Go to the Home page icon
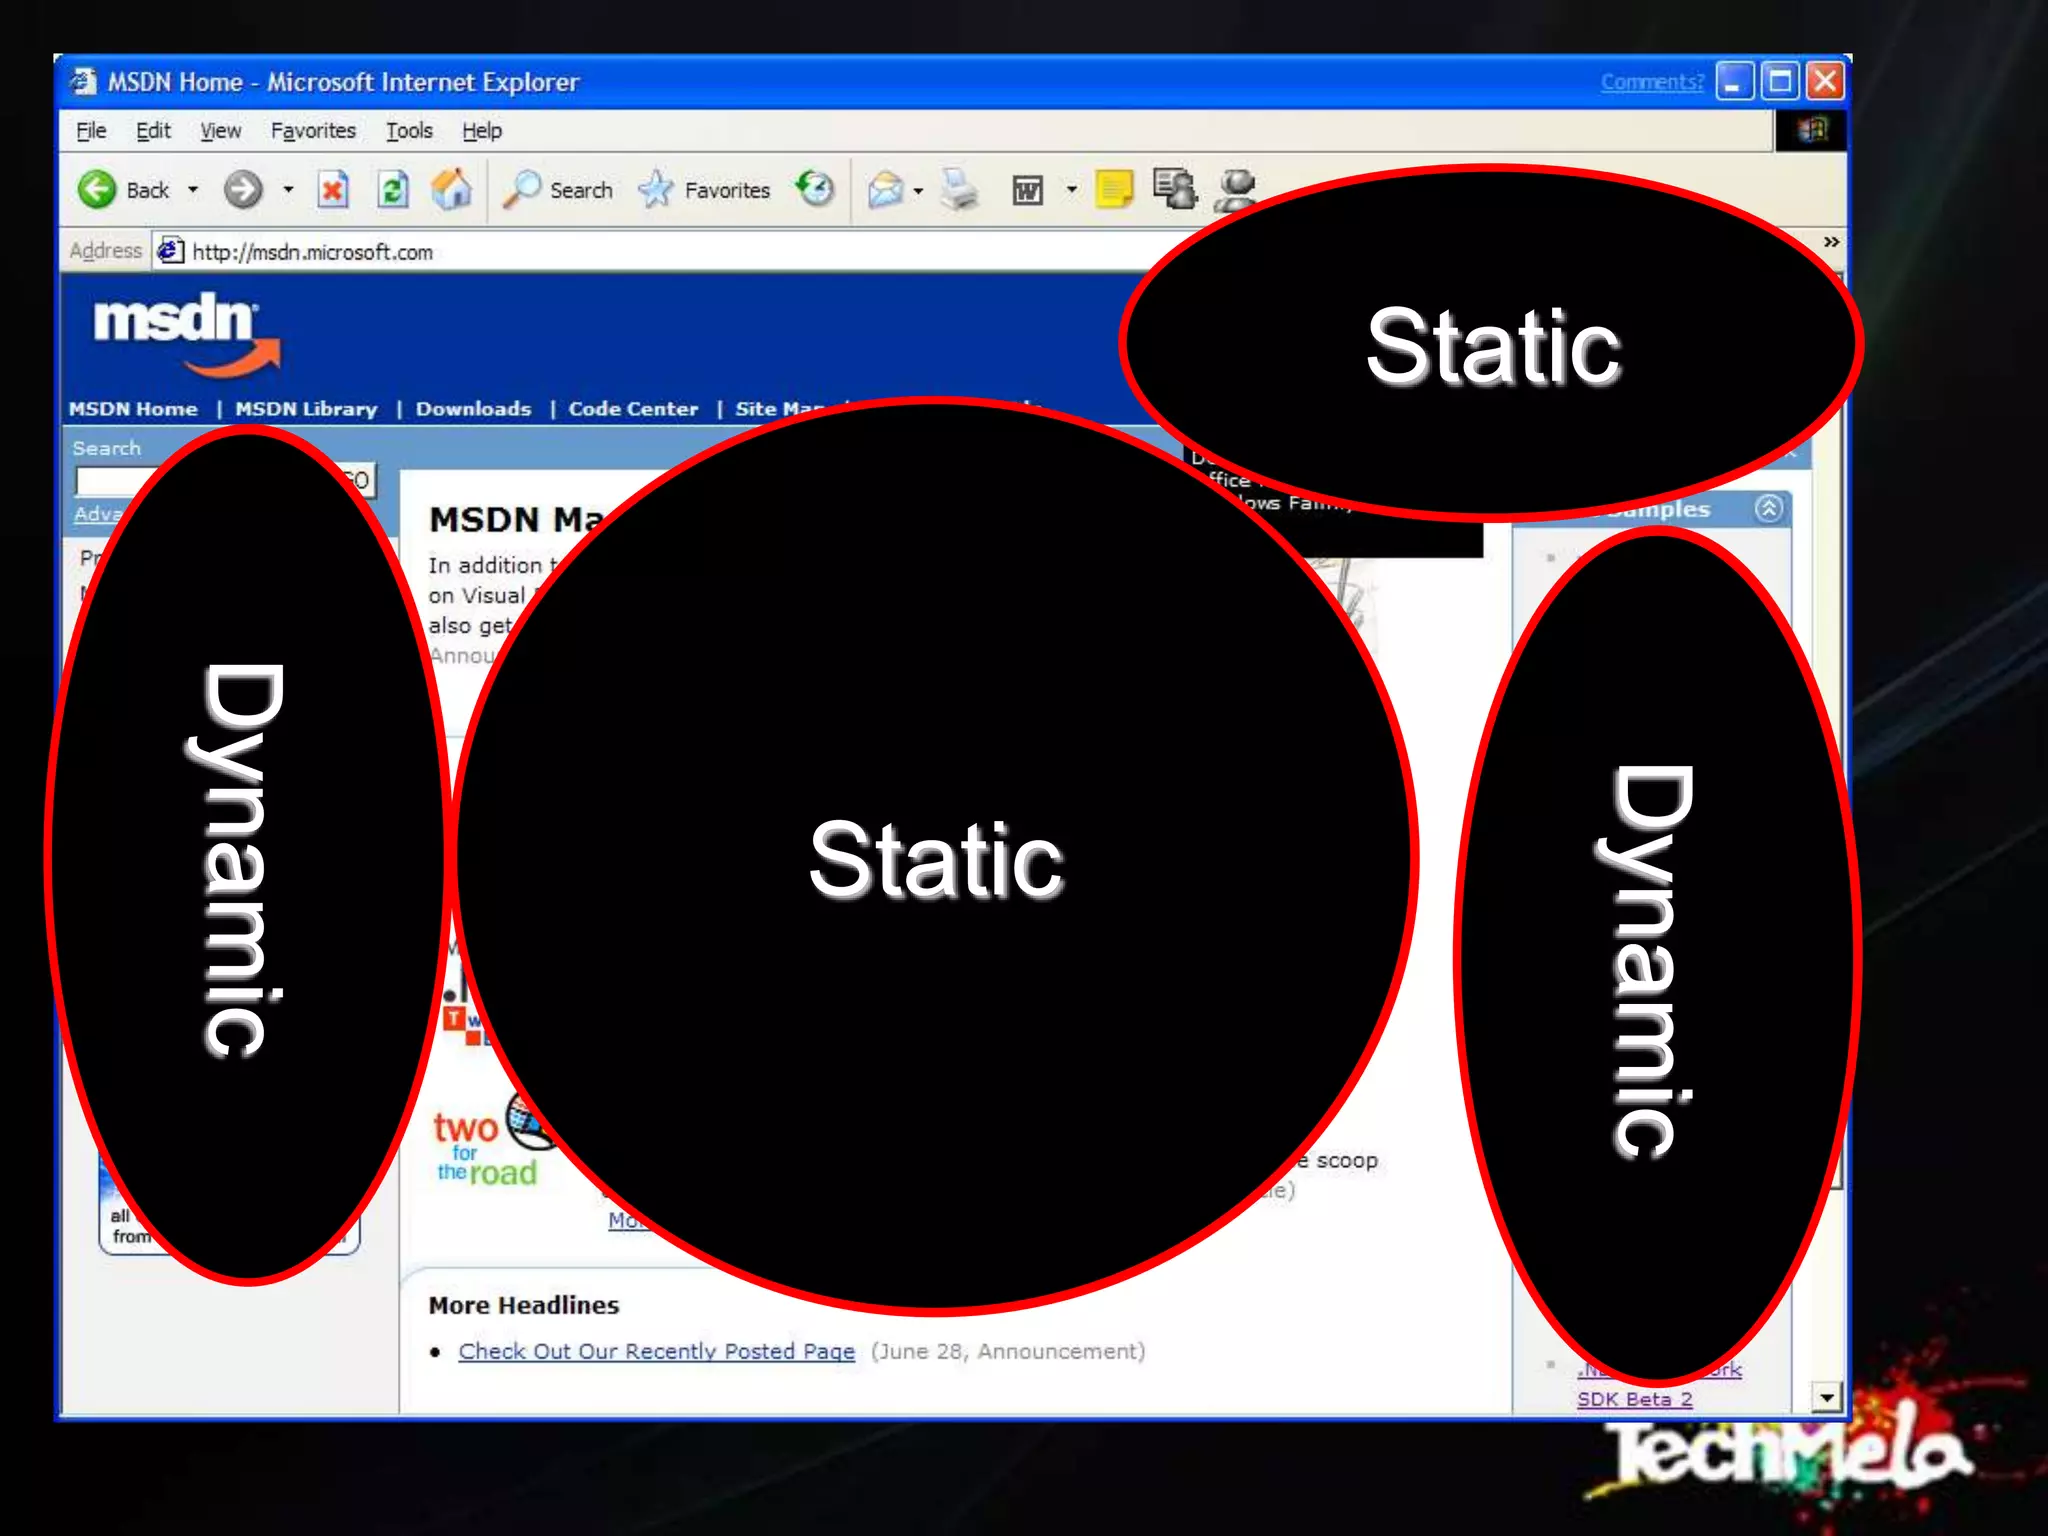Screen dimensions: 2048x1536 coord(452,189)
